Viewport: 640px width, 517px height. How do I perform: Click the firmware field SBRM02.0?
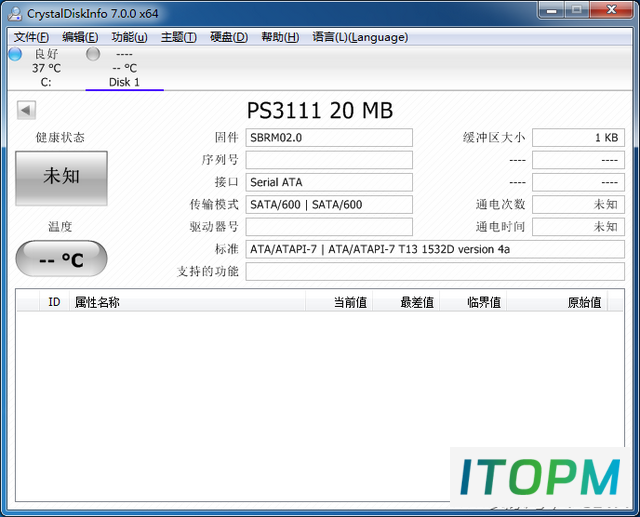pos(329,138)
